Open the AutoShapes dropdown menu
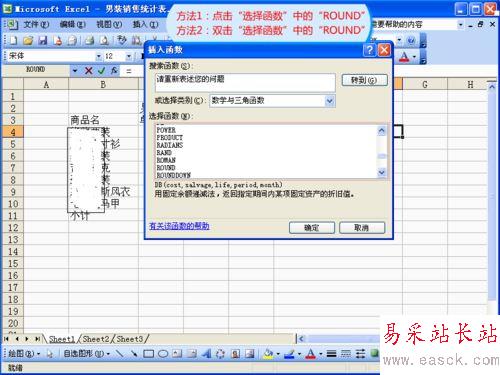Image resolution: width=500 pixels, height=375 pixels. click(87, 354)
